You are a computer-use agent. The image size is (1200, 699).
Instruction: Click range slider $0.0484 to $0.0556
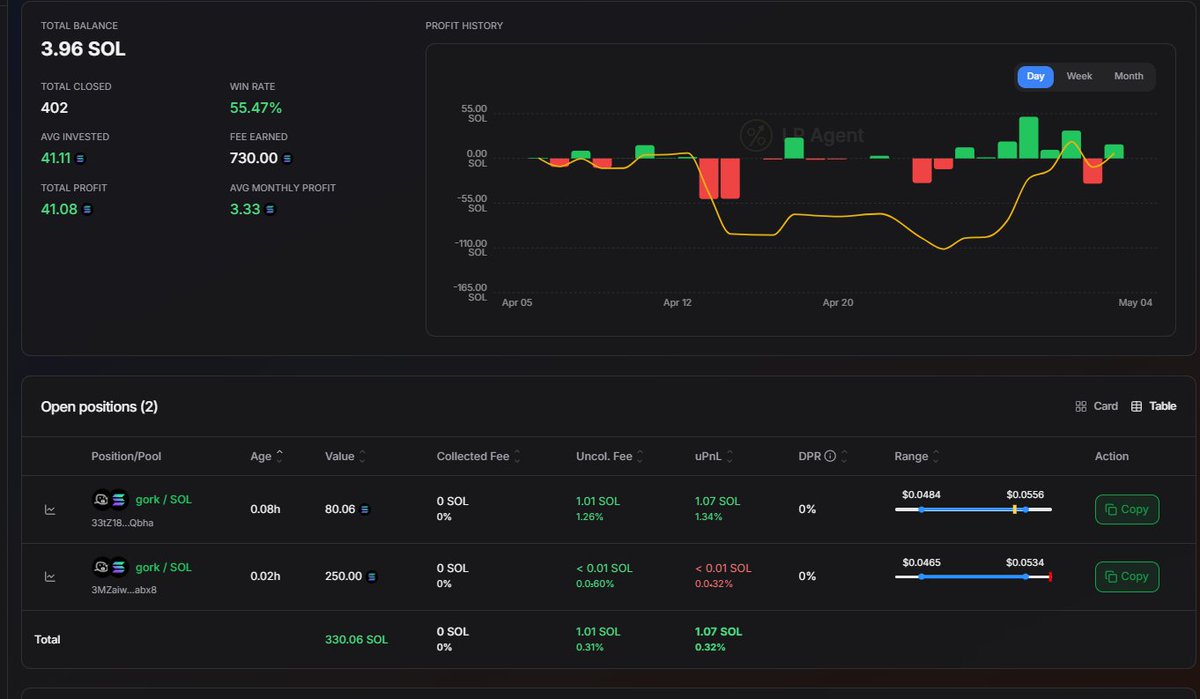(x=973, y=509)
